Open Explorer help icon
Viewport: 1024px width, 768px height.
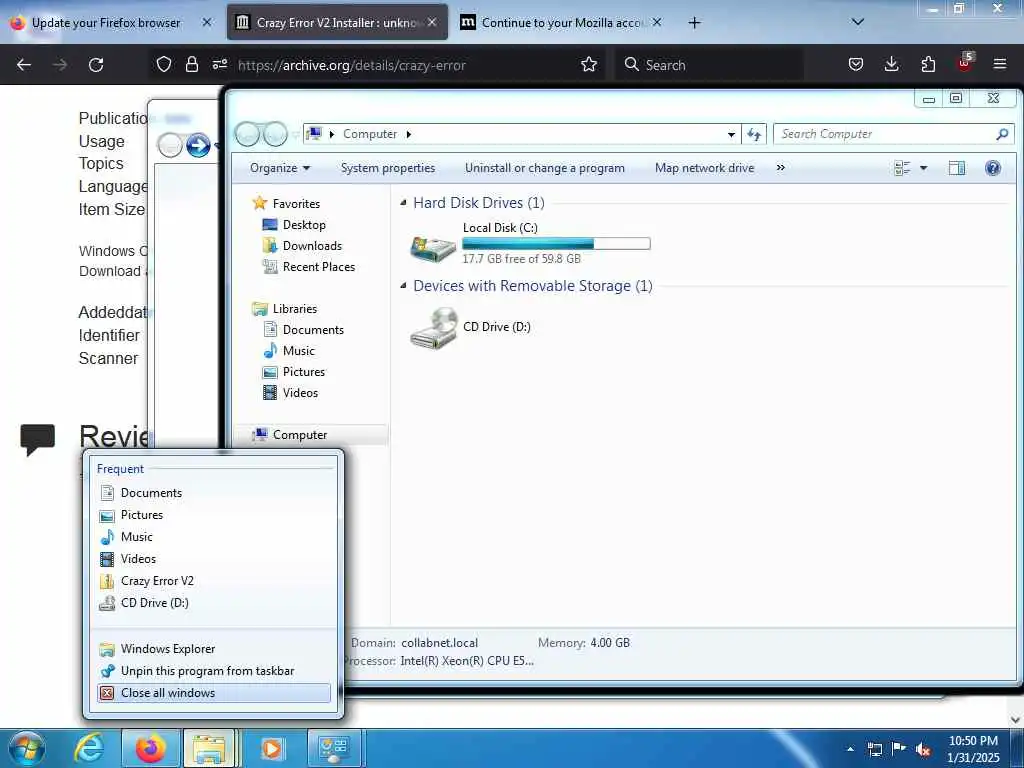pos(993,168)
